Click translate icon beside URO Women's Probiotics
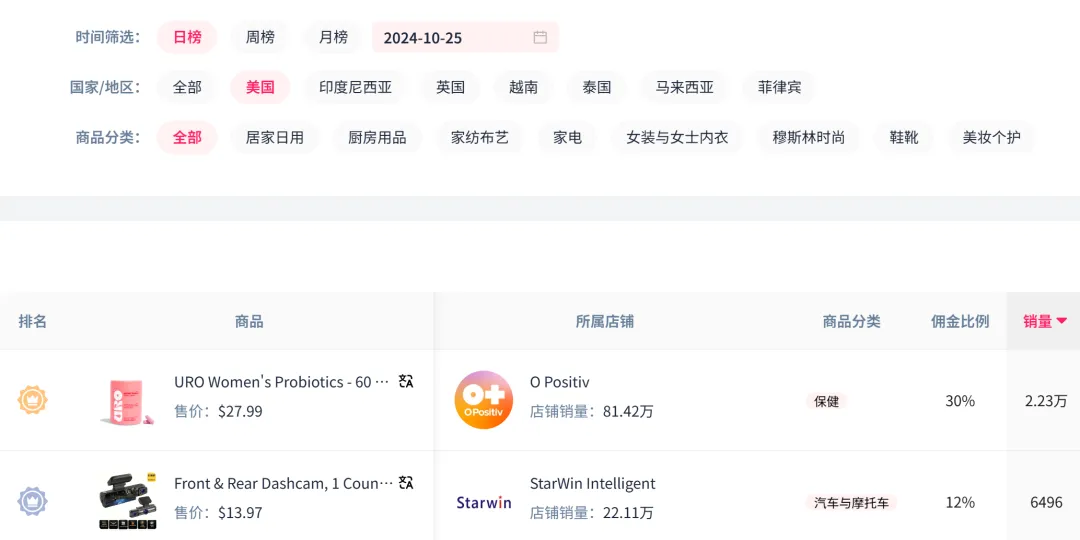 pyautogui.click(x=406, y=381)
